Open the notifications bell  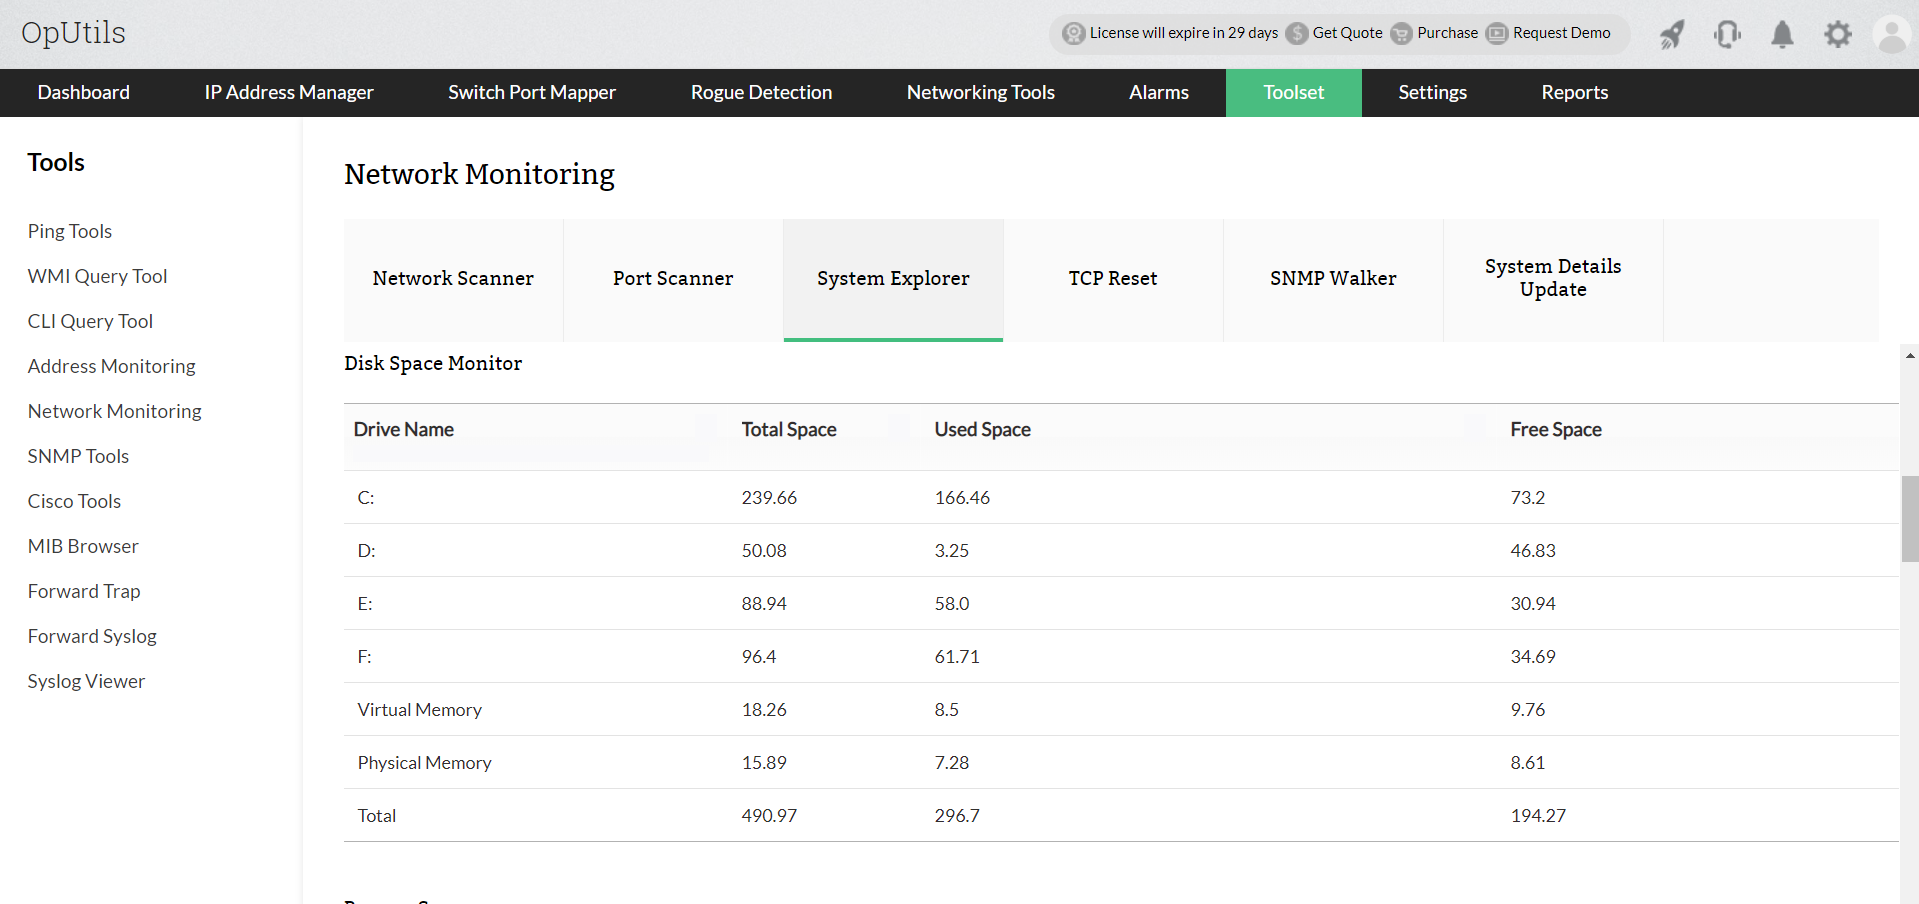pos(1782,35)
